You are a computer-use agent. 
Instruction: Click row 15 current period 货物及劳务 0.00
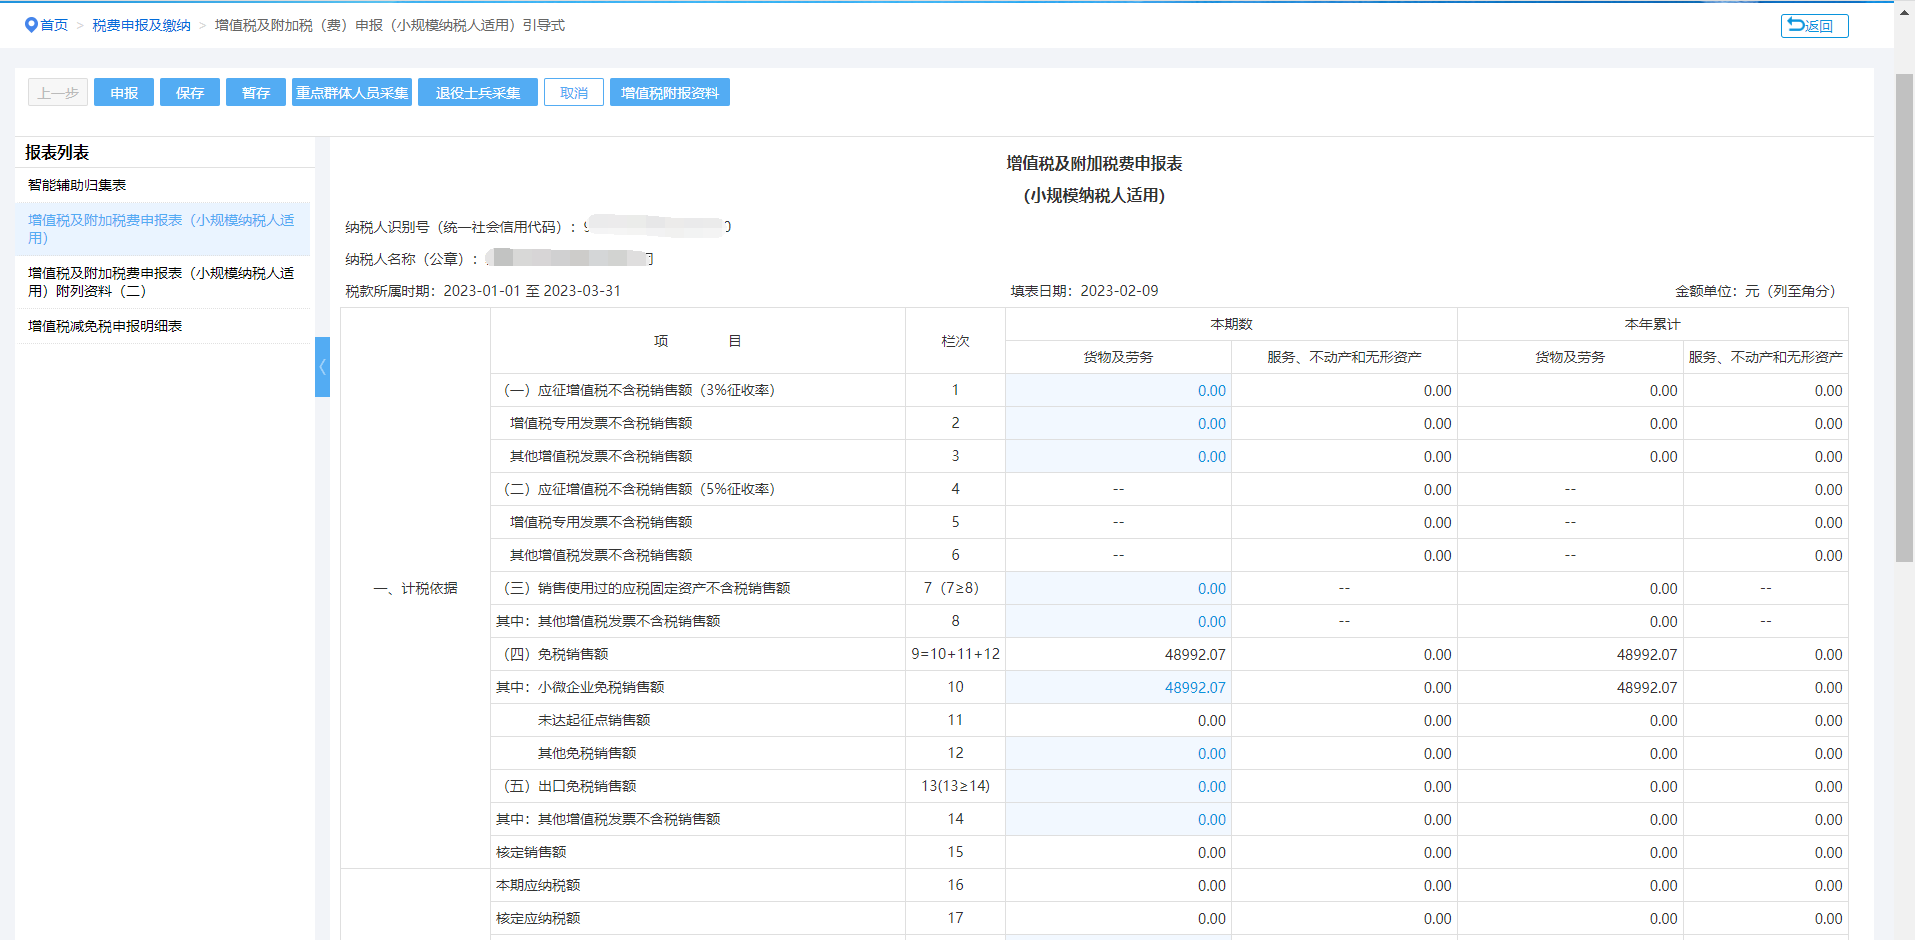(1211, 853)
